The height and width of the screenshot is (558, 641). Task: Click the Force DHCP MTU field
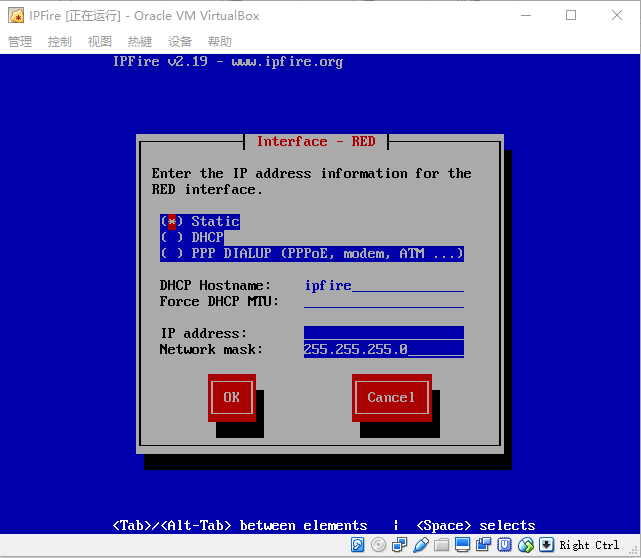coord(384,301)
